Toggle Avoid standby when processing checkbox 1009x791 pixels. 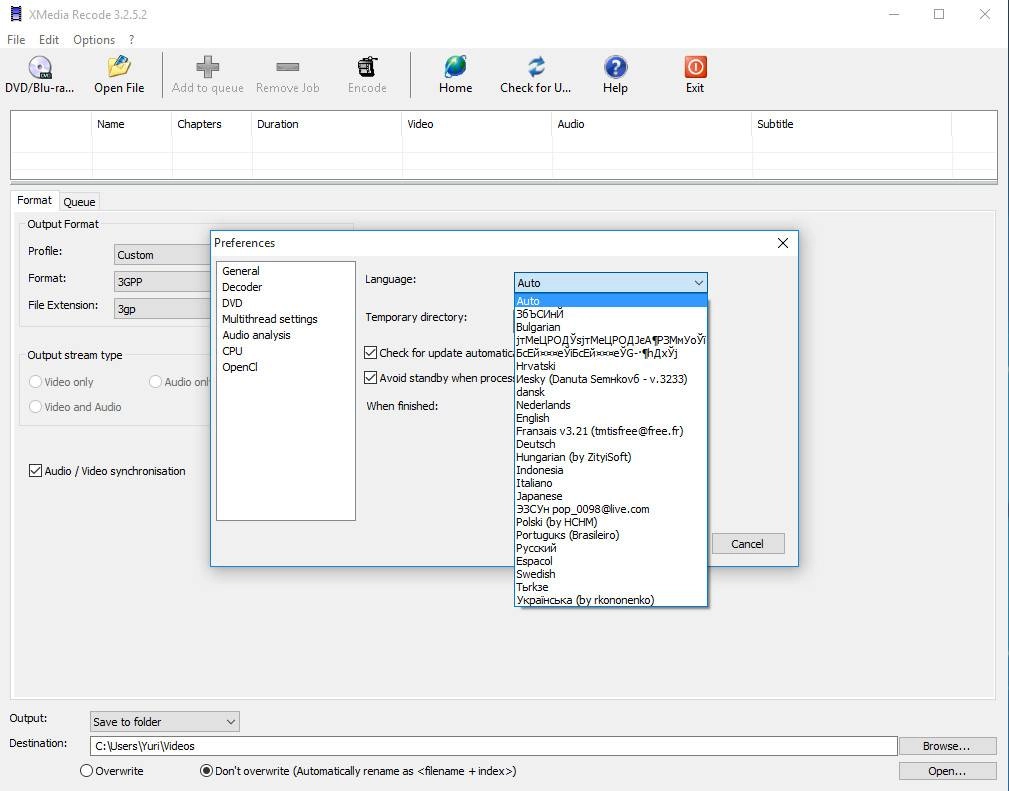pos(371,378)
